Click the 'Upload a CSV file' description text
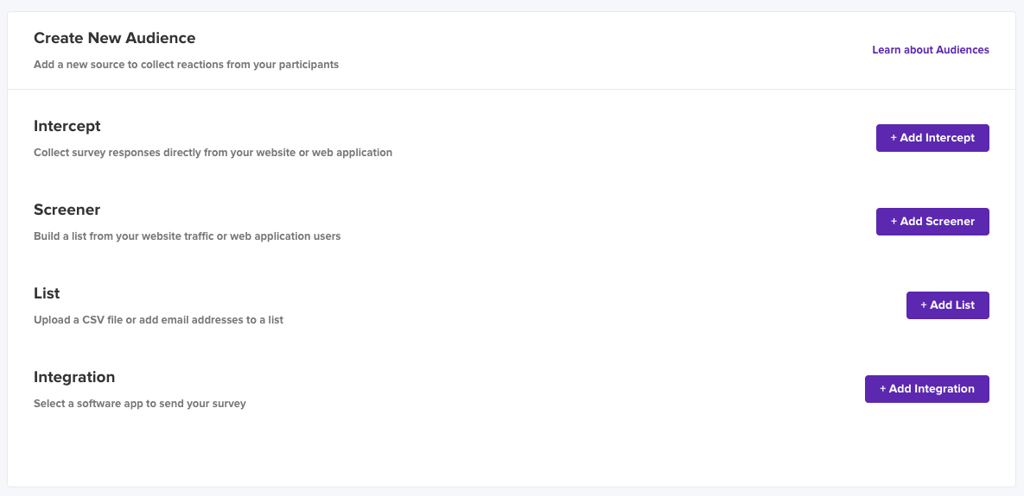The width and height of the screenshot is (1024, 496). [x=158, y=320]
